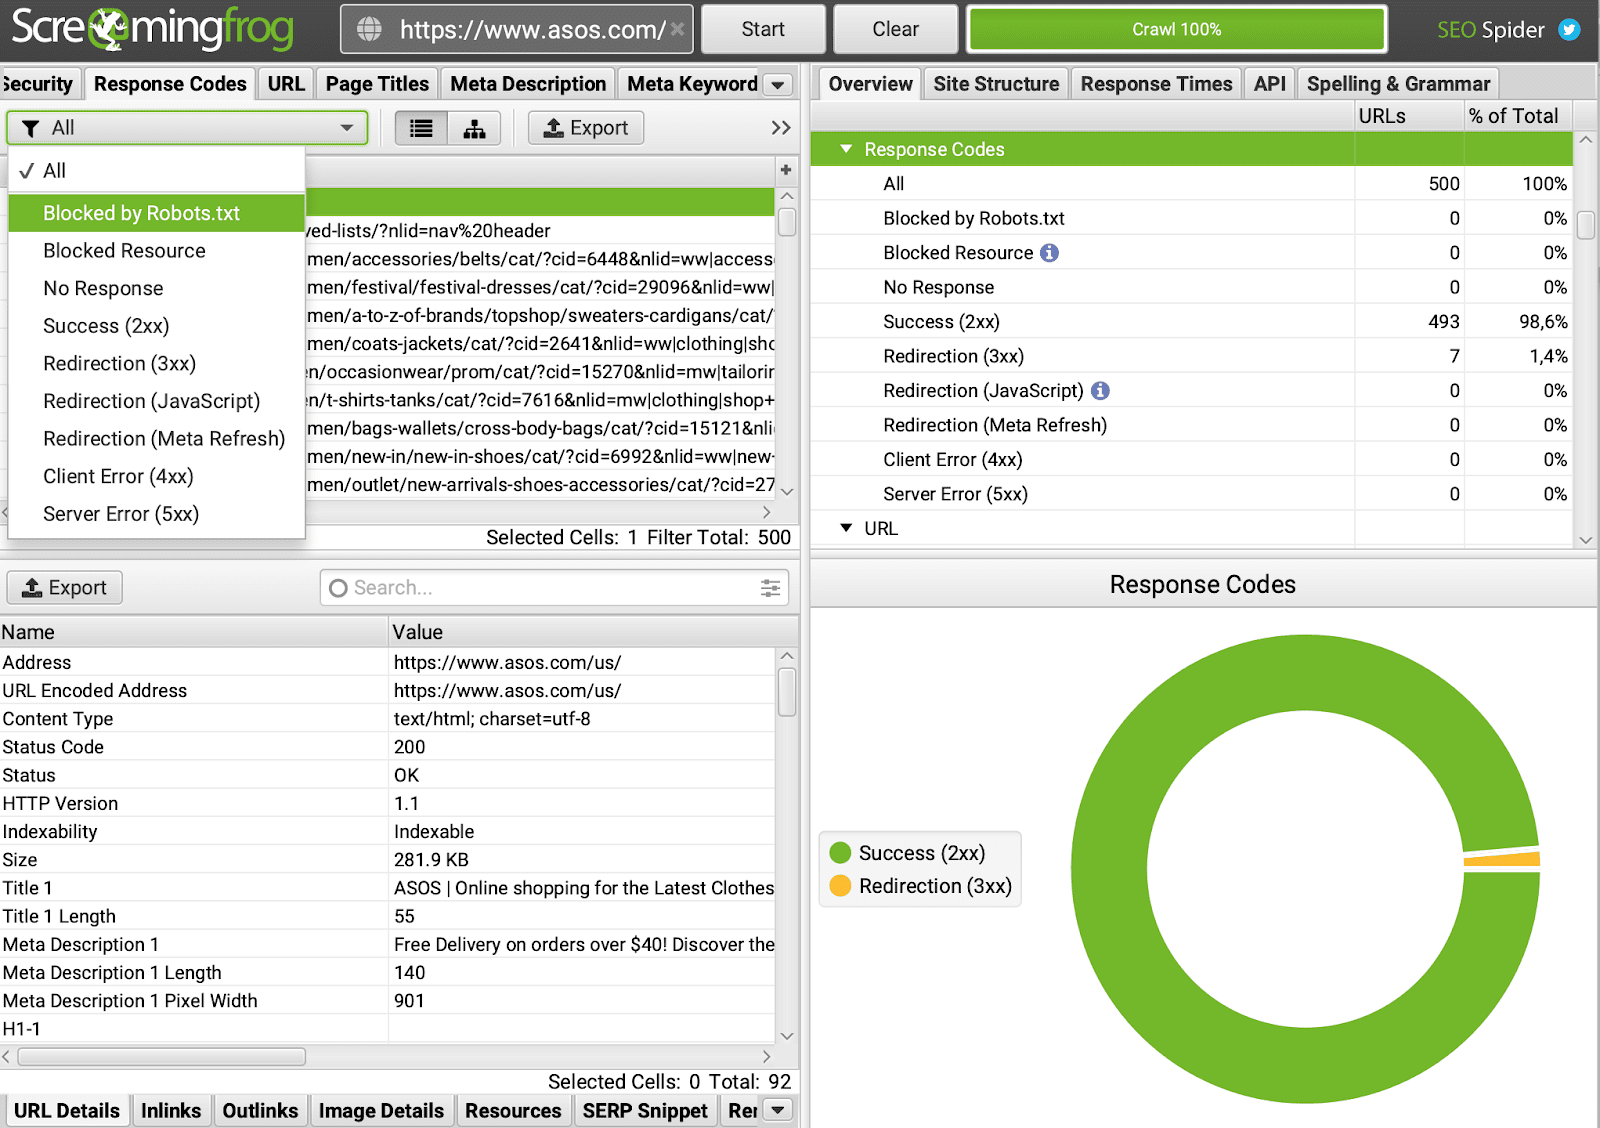The width and height of the screenshot is (1600, 1128).
Task: Select Client Error (4xx) row in Overview
Action: 1190,460
